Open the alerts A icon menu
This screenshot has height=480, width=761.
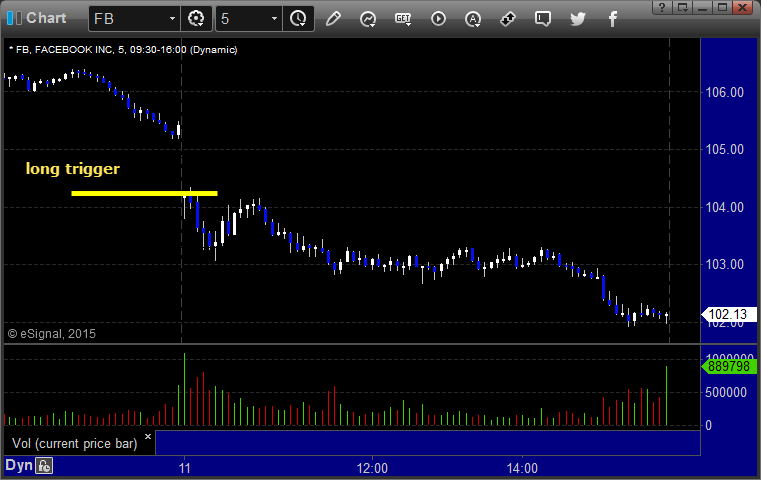[x=473, y=19]
